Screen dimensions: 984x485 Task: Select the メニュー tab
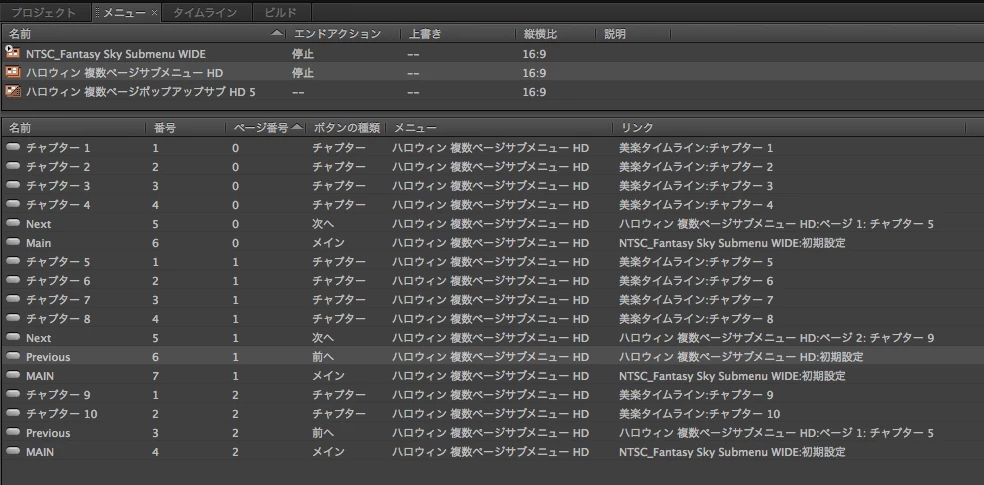point(124,12)
